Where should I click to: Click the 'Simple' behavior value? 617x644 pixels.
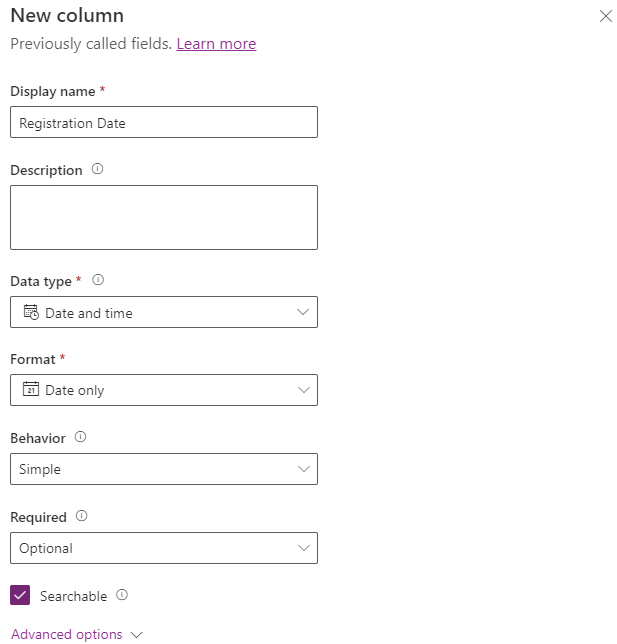pos(40,469)
